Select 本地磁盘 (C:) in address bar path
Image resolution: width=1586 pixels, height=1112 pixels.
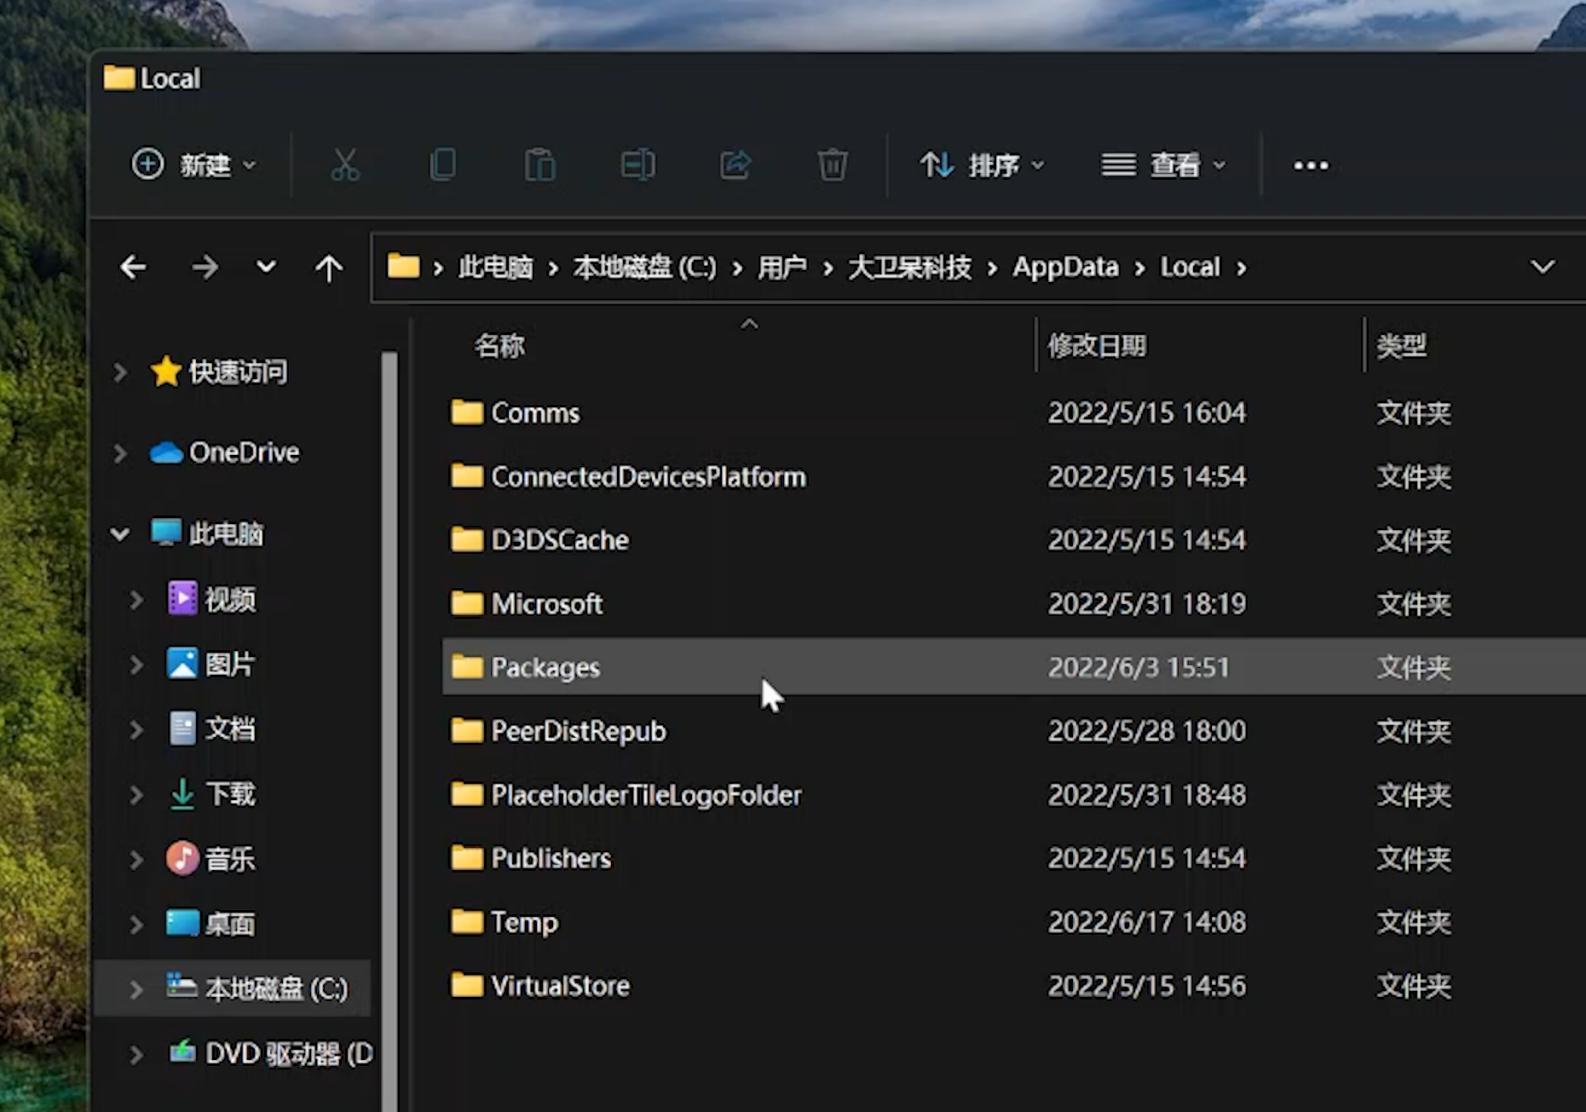click(x=644, y=268)
